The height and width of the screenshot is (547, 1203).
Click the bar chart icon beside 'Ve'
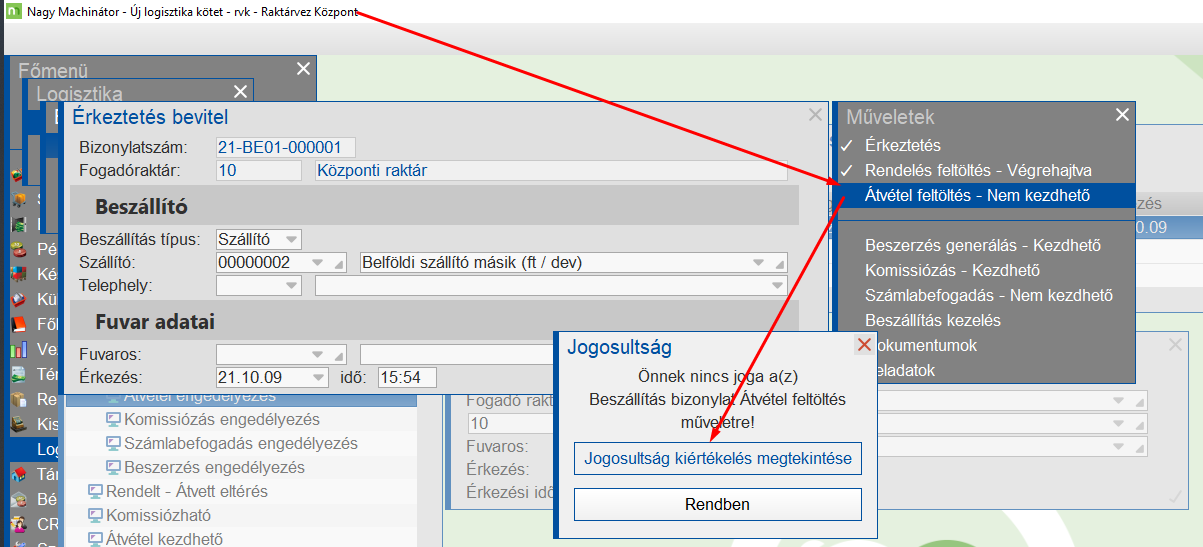18,350
